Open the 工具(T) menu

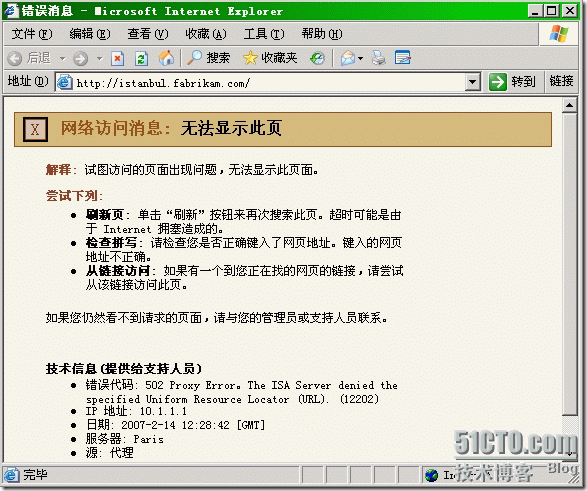[x=264, y=34]
